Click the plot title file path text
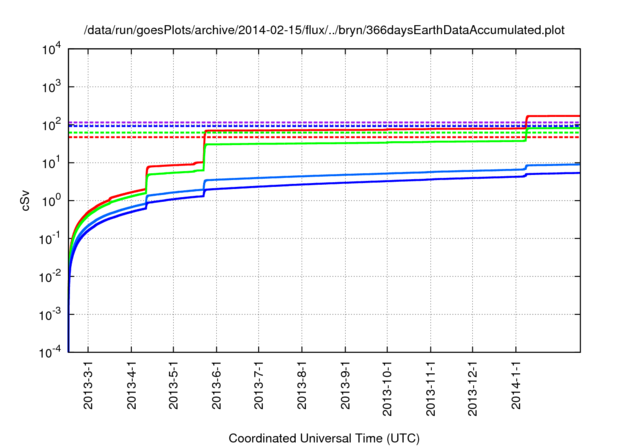The height and width of the screenshot is (448, 640). tap(323, 30)
